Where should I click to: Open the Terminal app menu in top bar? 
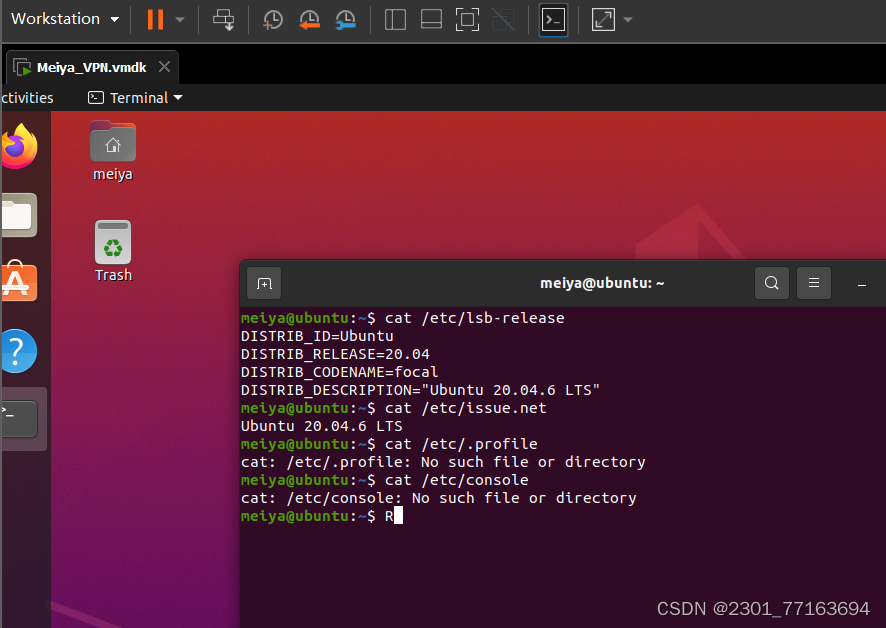coord(136,98)
